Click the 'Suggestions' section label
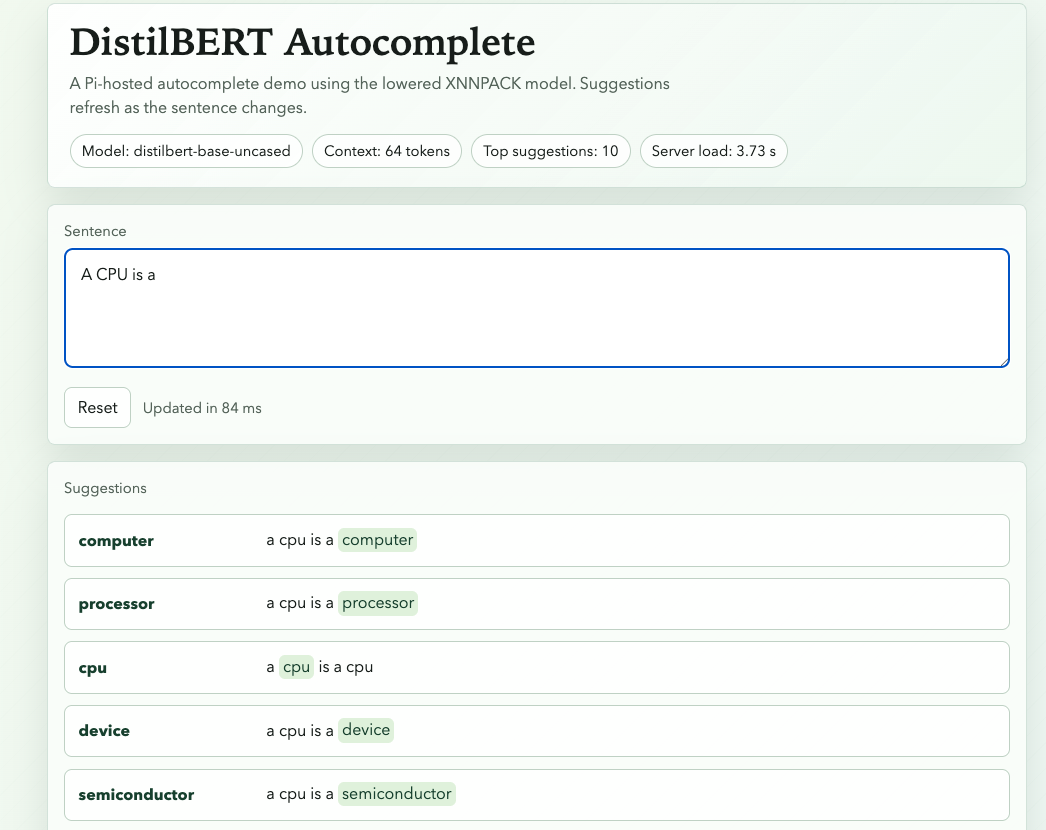 click(x=105, y=488)
